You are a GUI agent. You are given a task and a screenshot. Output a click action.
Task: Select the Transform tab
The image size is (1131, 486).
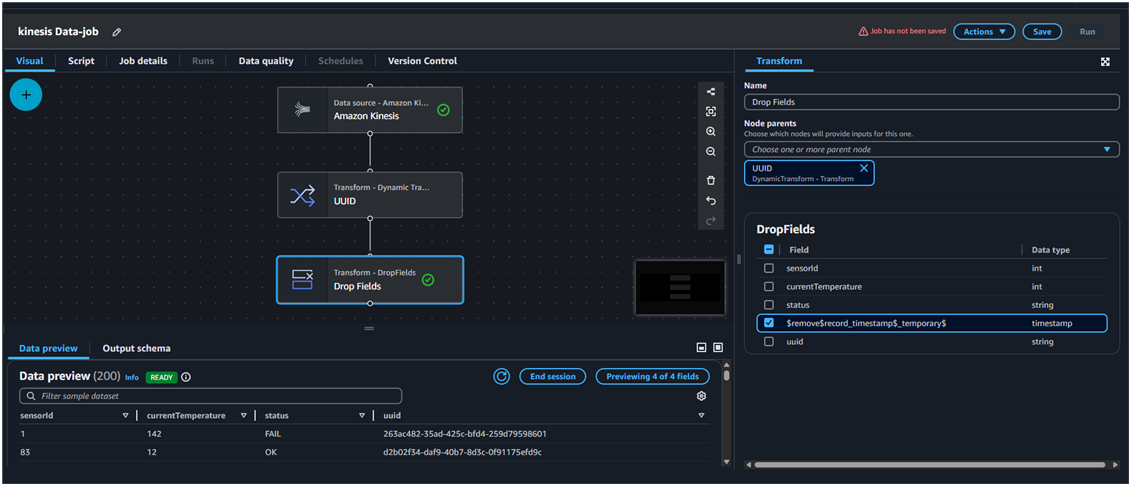(x=779, y=61)
